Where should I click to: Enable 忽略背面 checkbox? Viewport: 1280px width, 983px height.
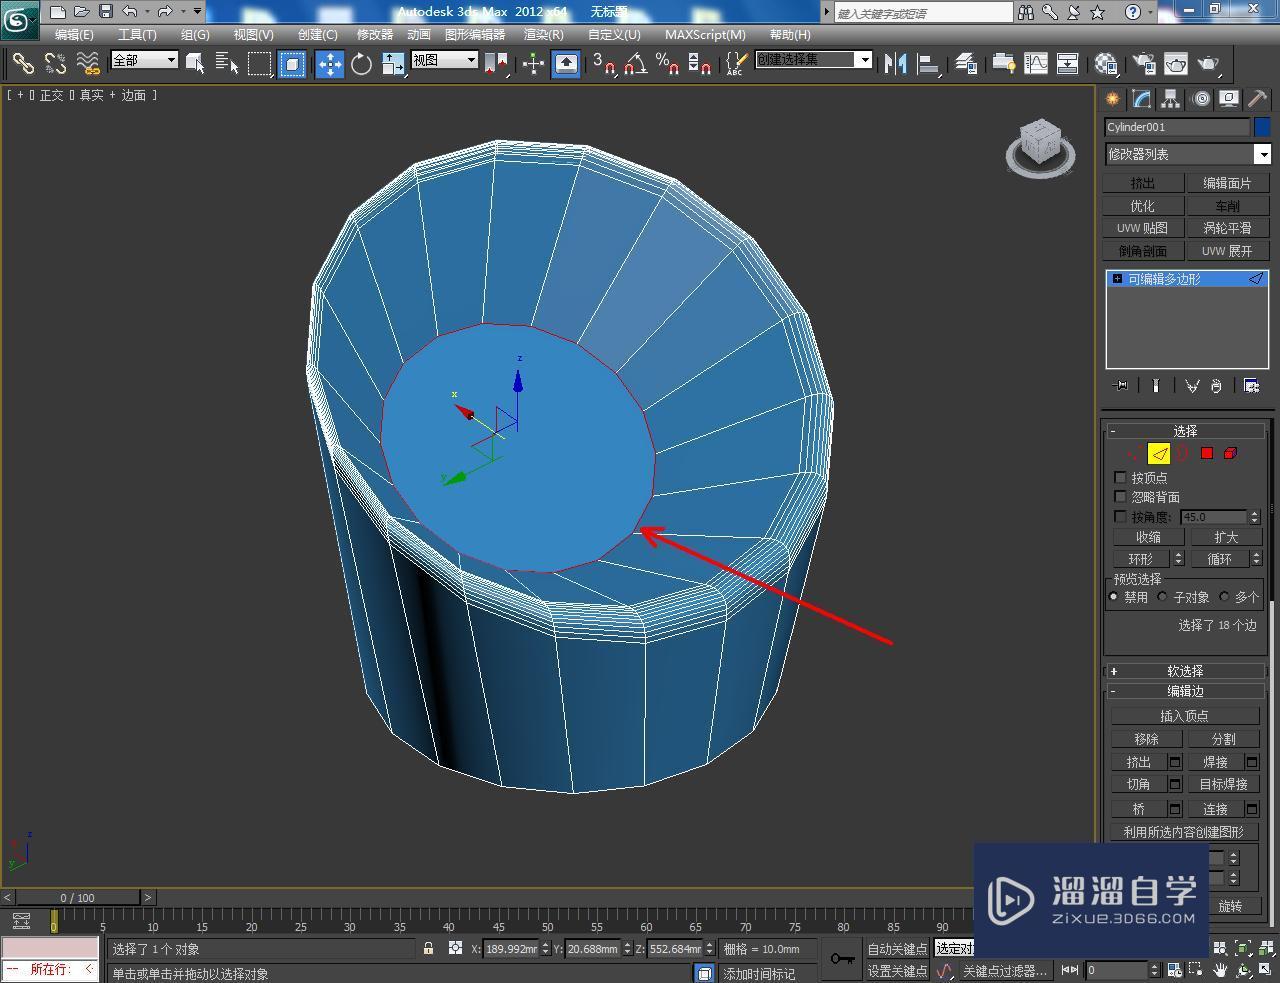(1120, 497)
